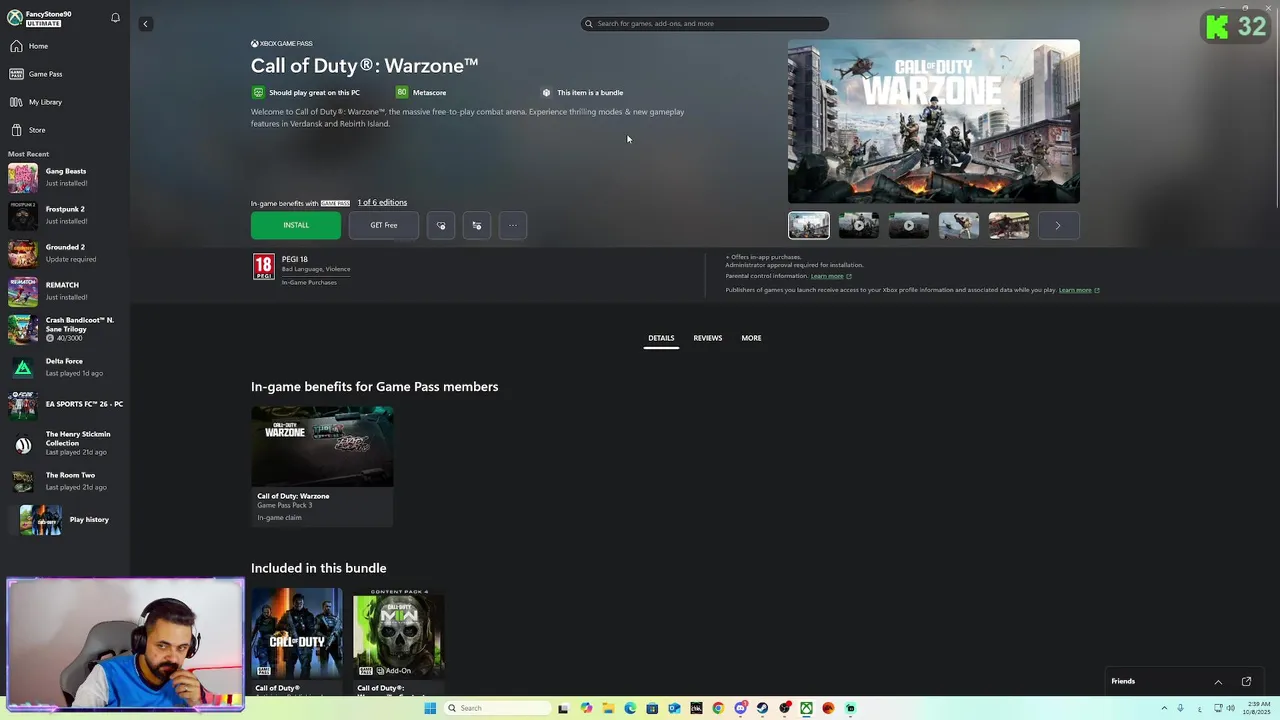Open the Friends panel label
The image size is (1280, 720).
click(x=1123, y=681)
